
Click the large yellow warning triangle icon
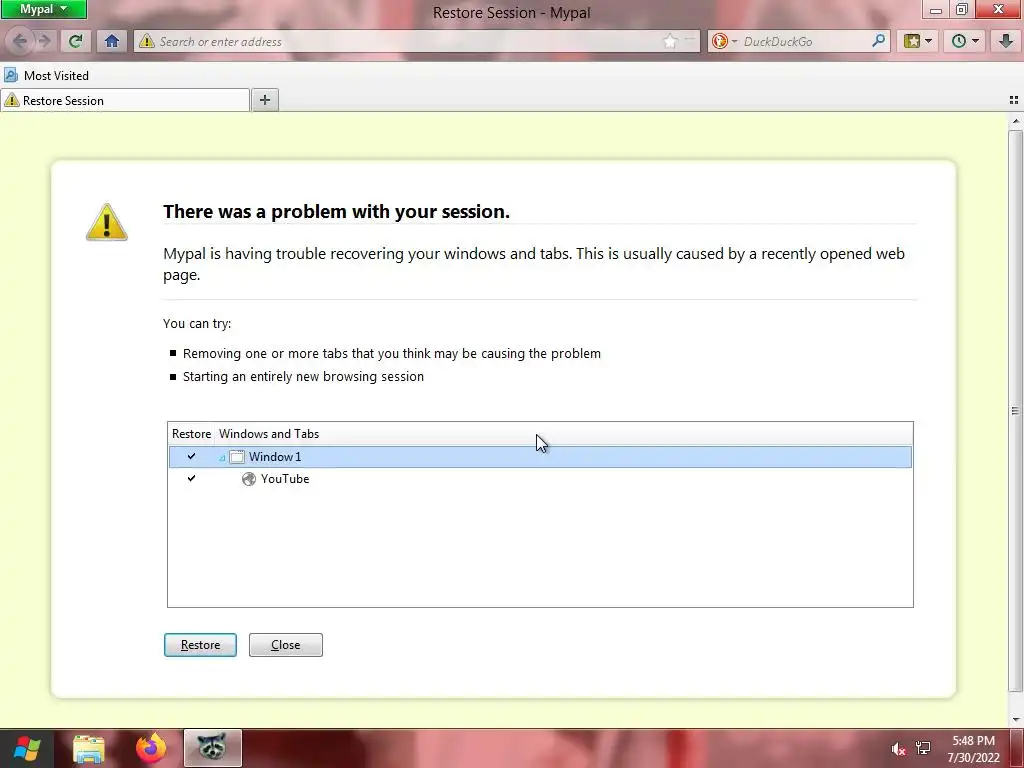[106, 222]
